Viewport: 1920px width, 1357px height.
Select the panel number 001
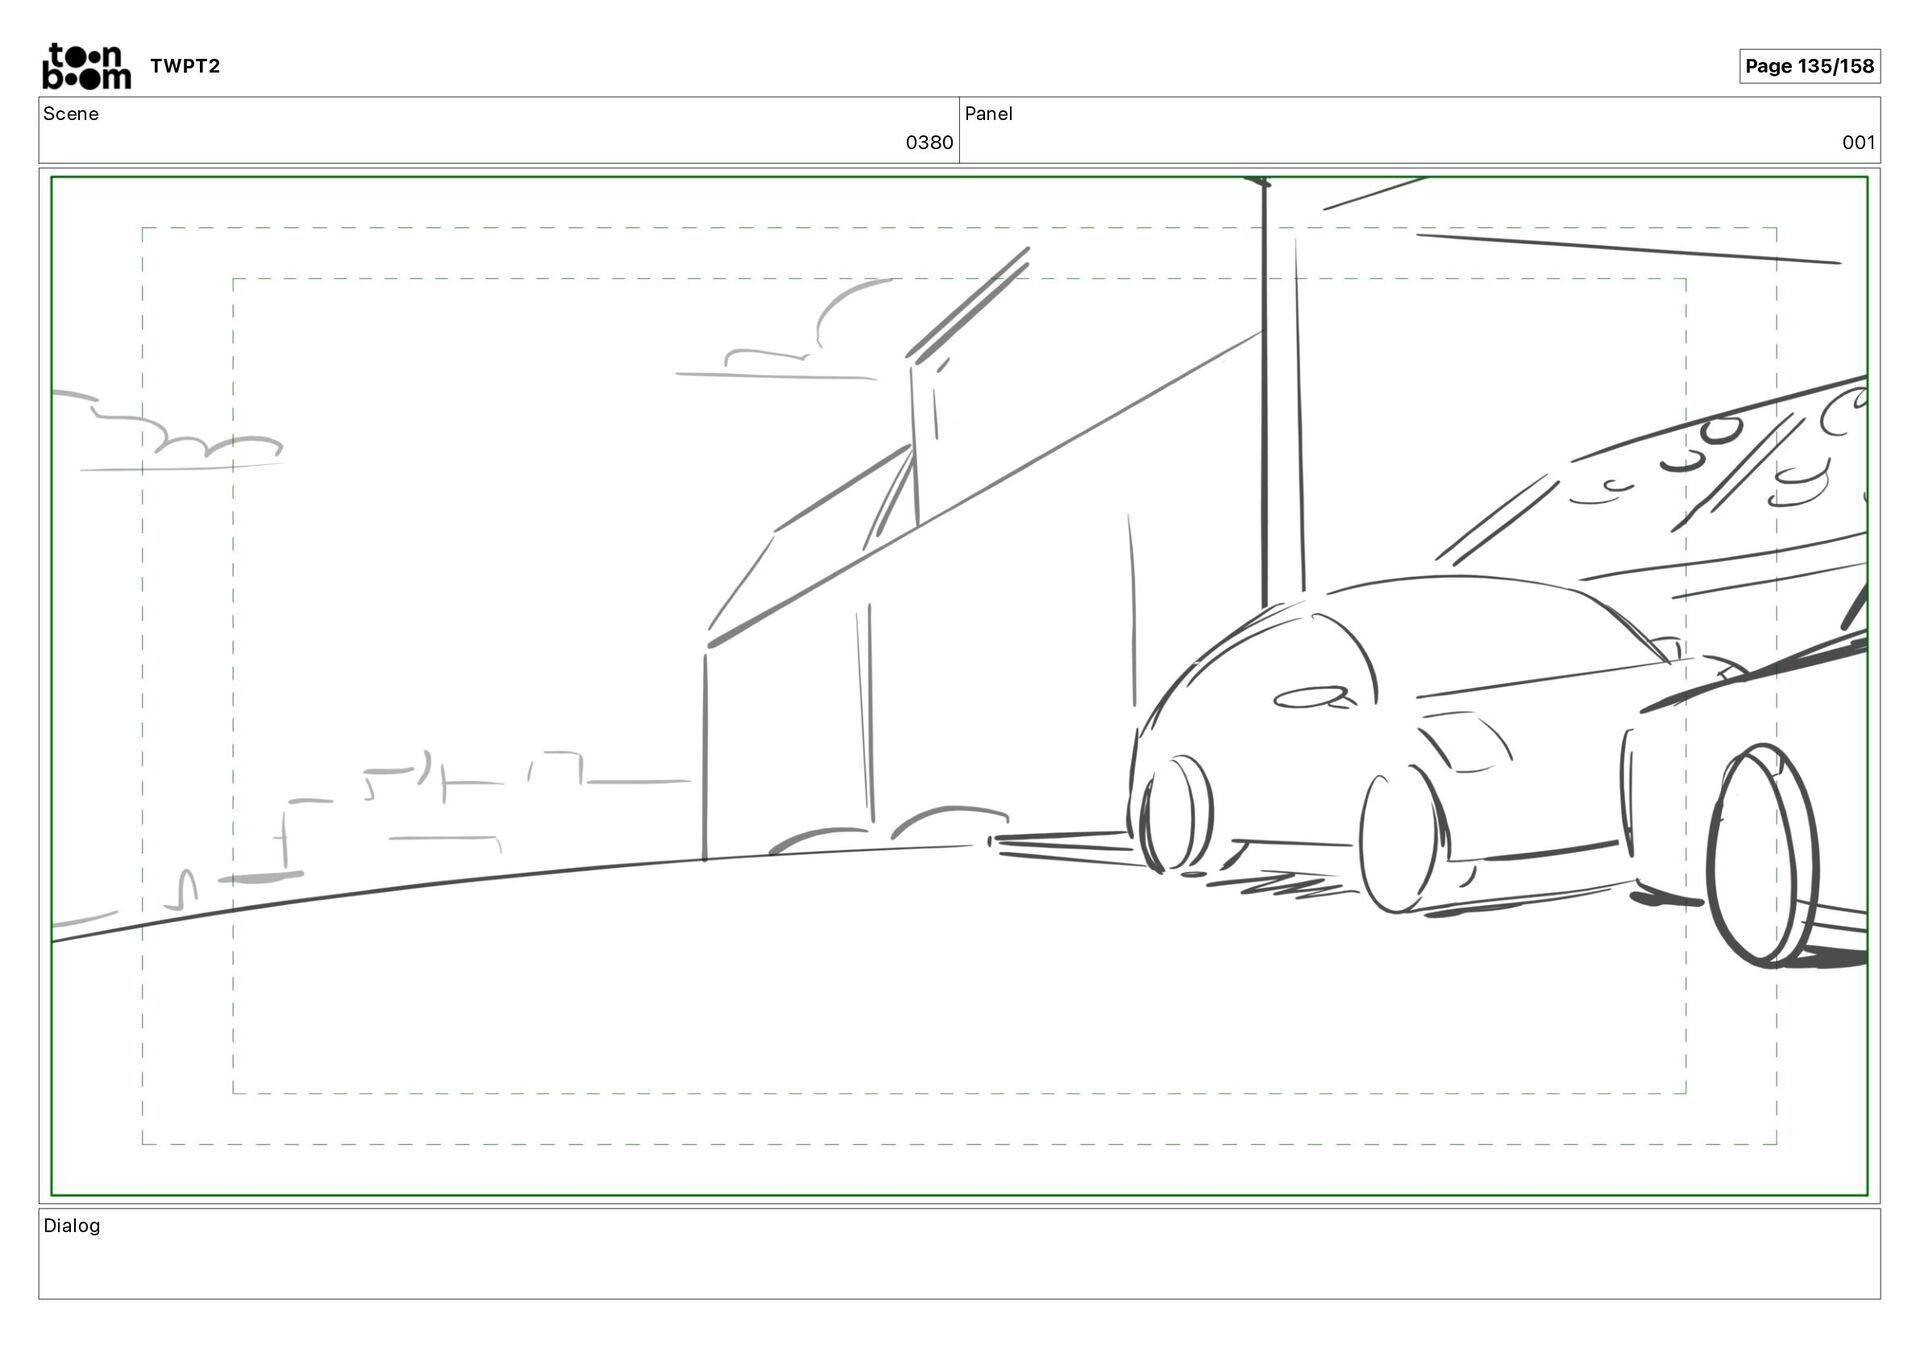[x=1857, y=143]
